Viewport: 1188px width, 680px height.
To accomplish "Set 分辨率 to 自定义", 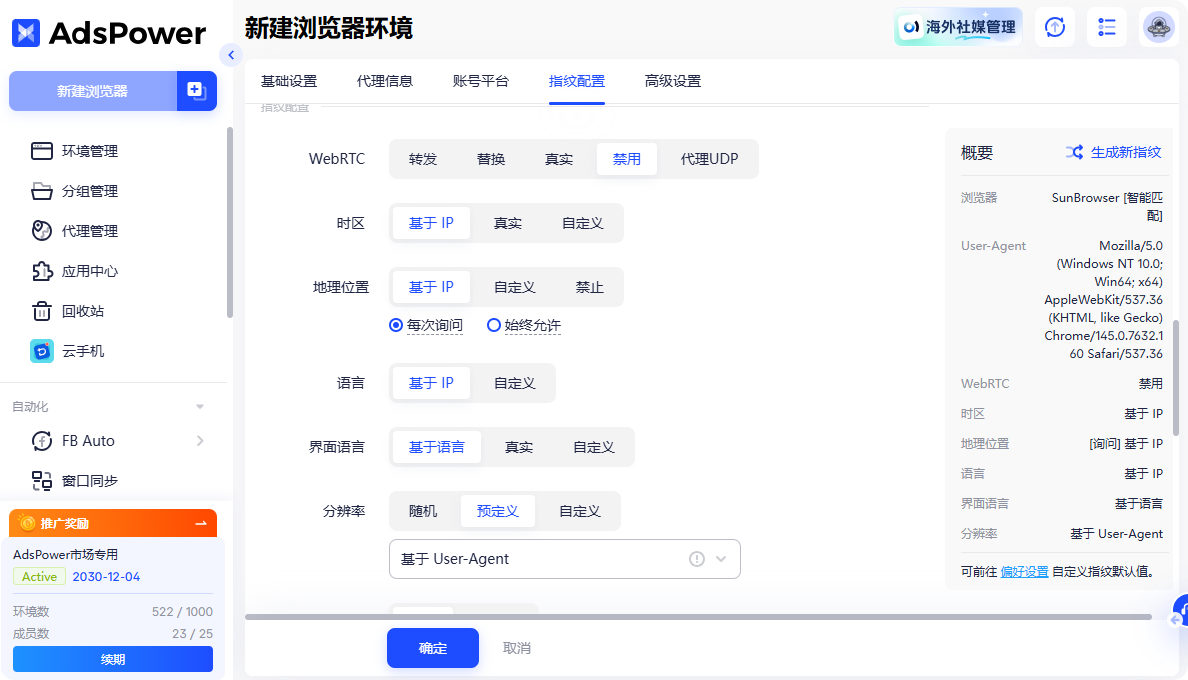I will (x=580, y=511).
